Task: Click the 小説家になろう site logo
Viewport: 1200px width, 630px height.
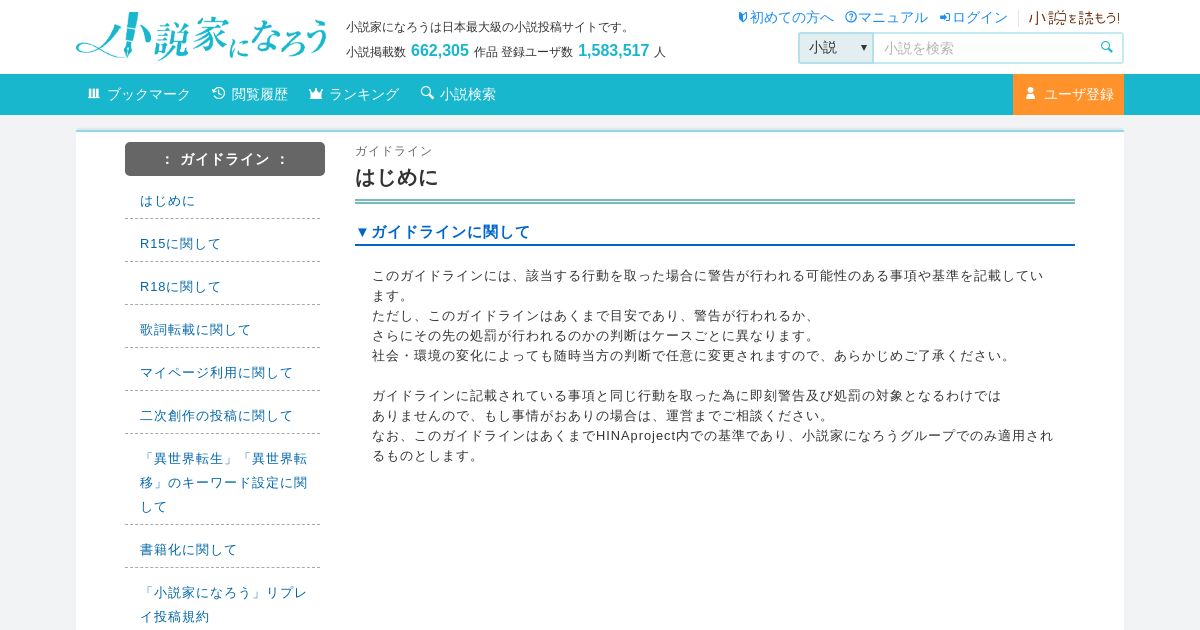Action: click(203, 36)
